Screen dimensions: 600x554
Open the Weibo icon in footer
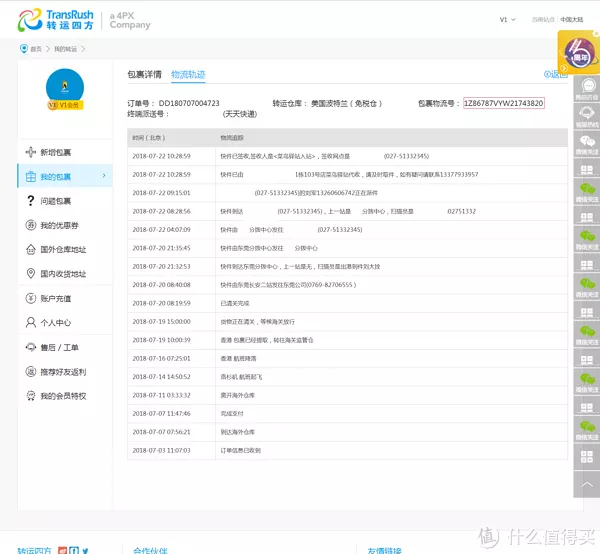point(62,551)
